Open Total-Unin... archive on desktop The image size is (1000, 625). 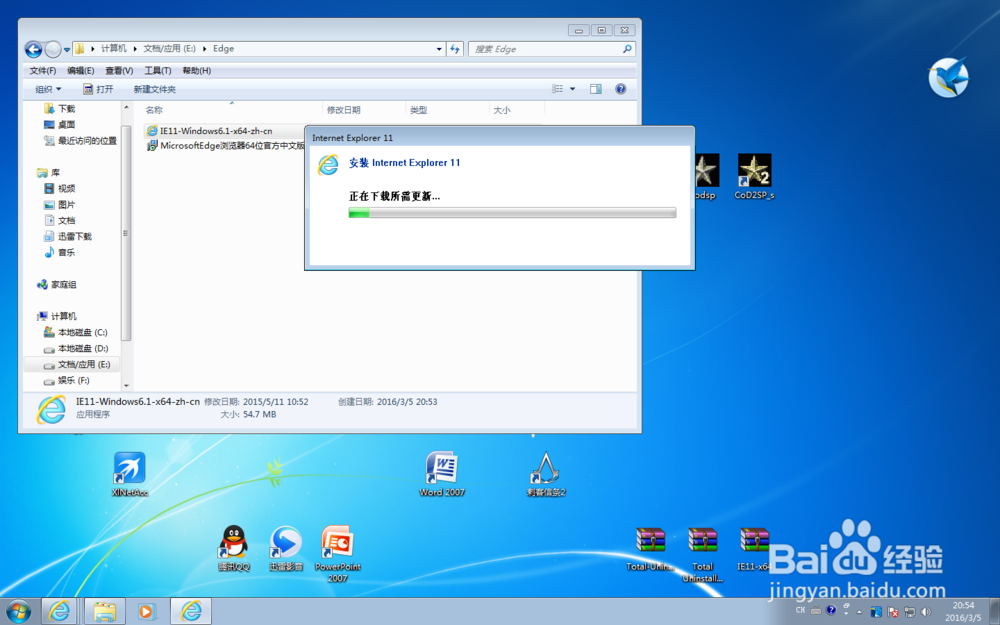[650, 548]
